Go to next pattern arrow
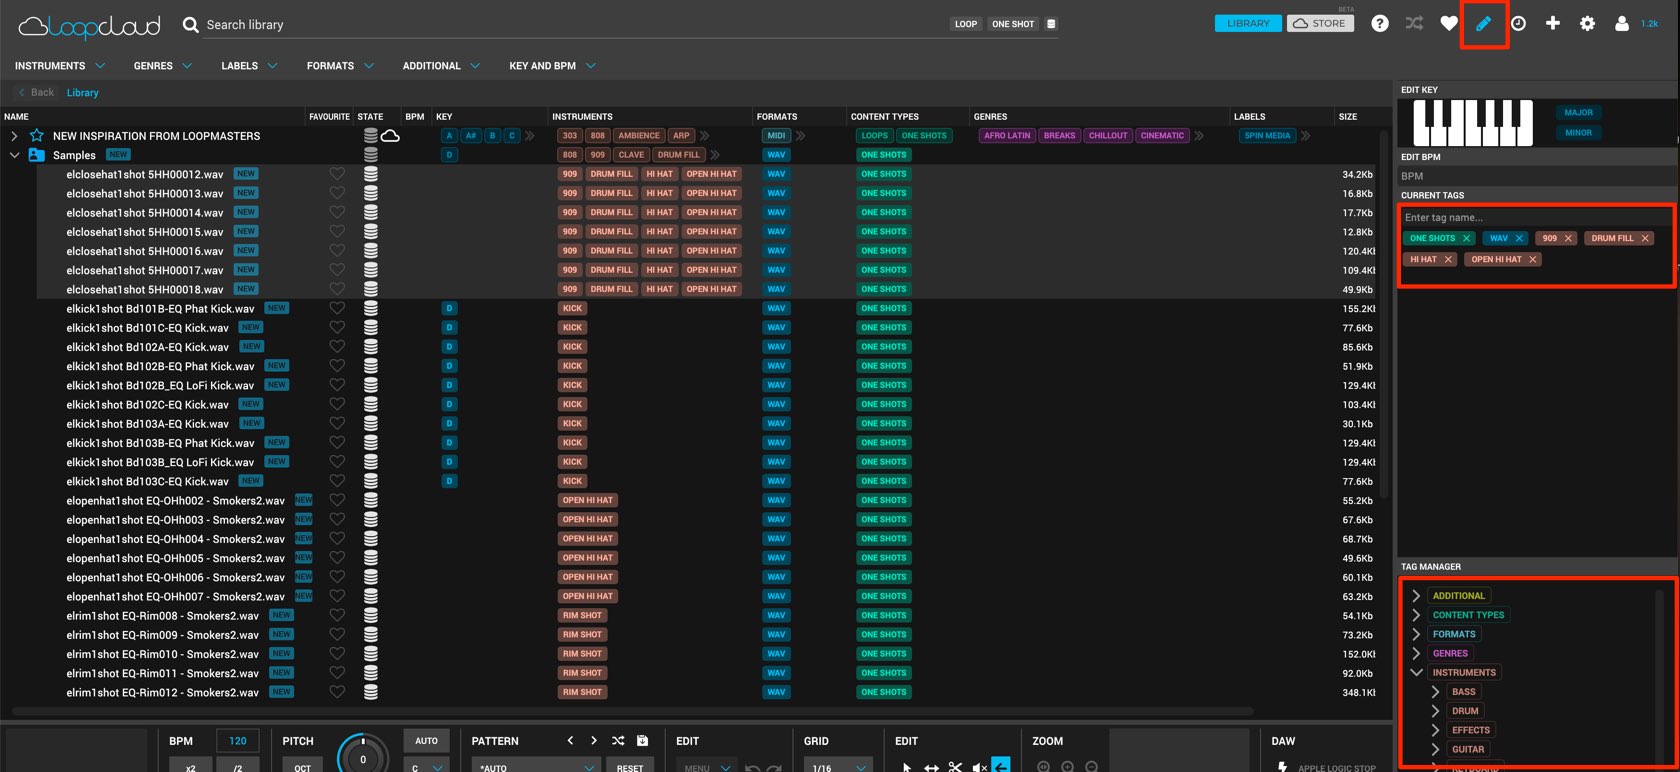 coord(594,741)
